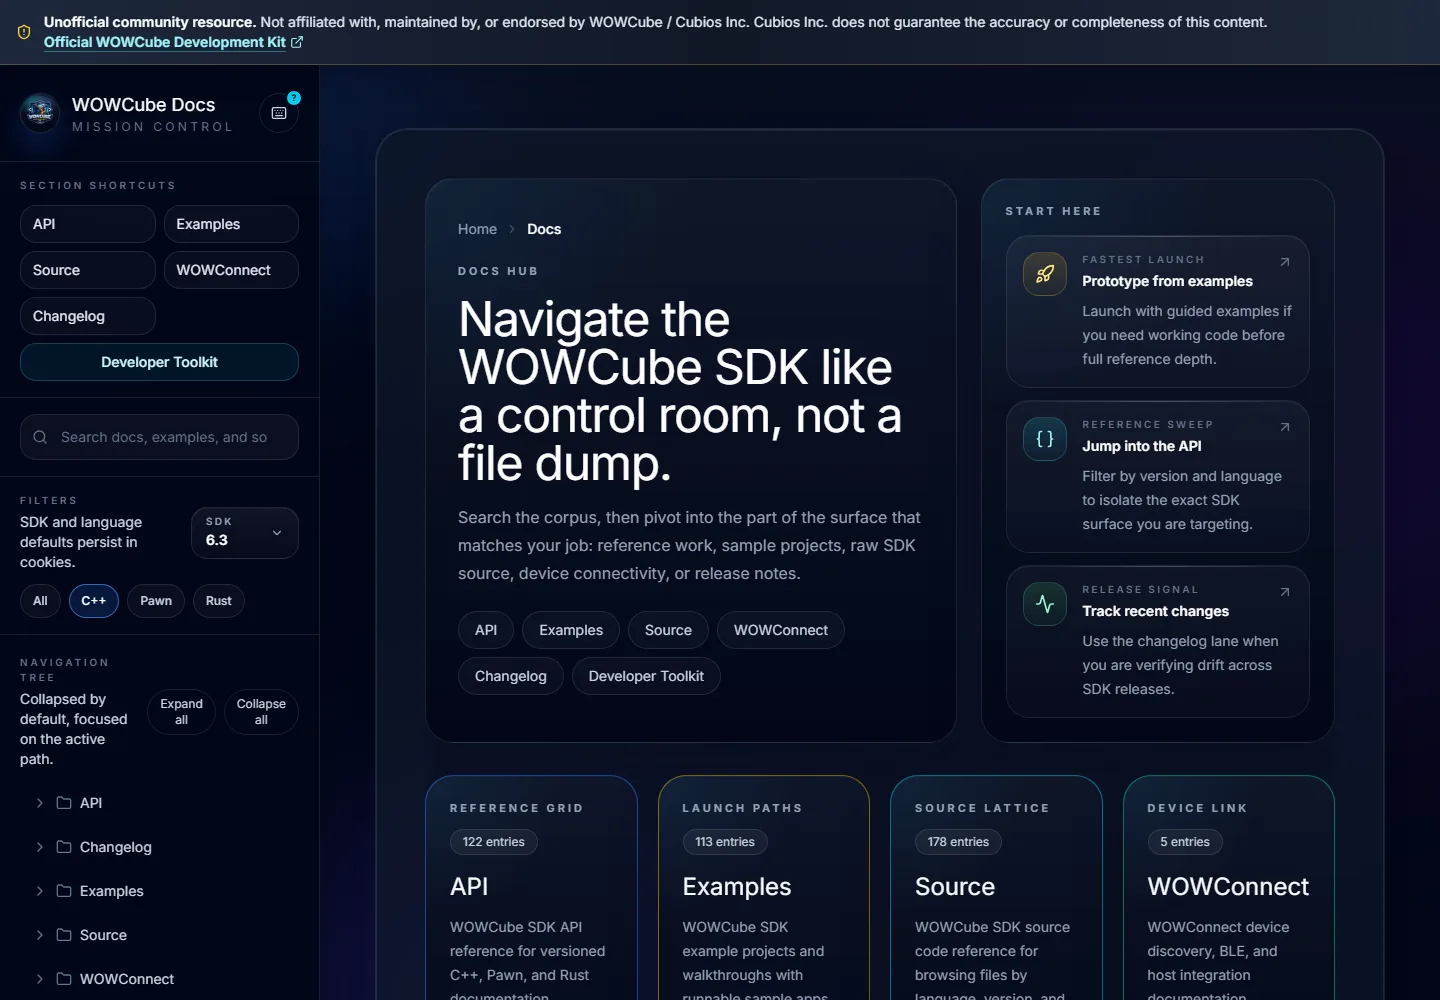Image resolution: width=1440 pixels, height=1000 pixels.
Task: Open the Developer Toolkit sidebar button
Action: click(x=159, y=362)
